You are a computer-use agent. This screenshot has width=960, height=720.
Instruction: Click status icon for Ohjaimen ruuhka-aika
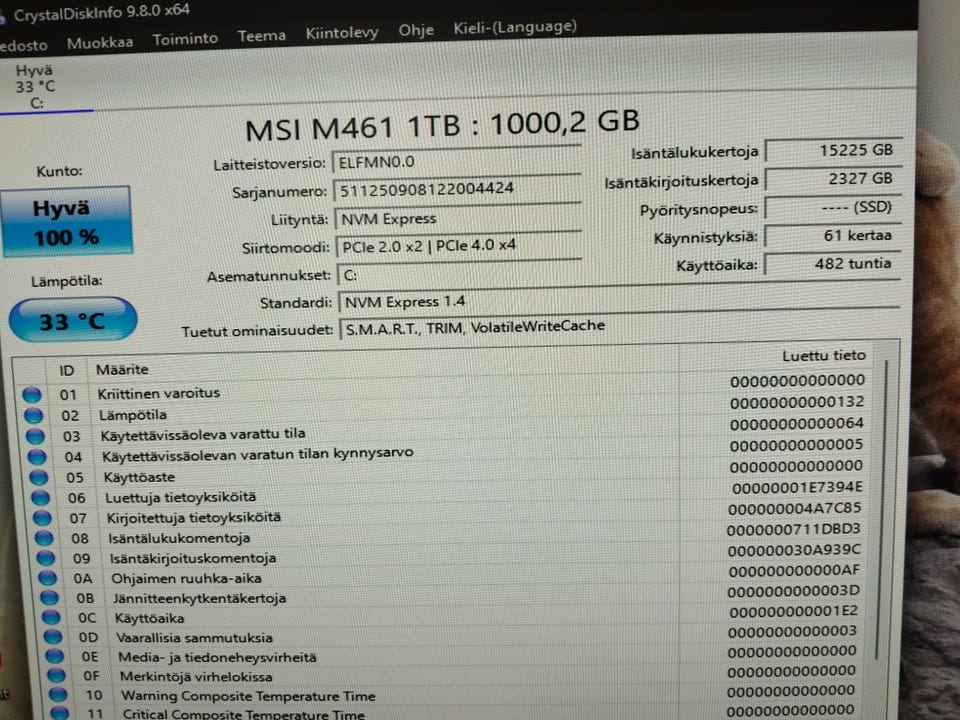[x=48, y=578]
